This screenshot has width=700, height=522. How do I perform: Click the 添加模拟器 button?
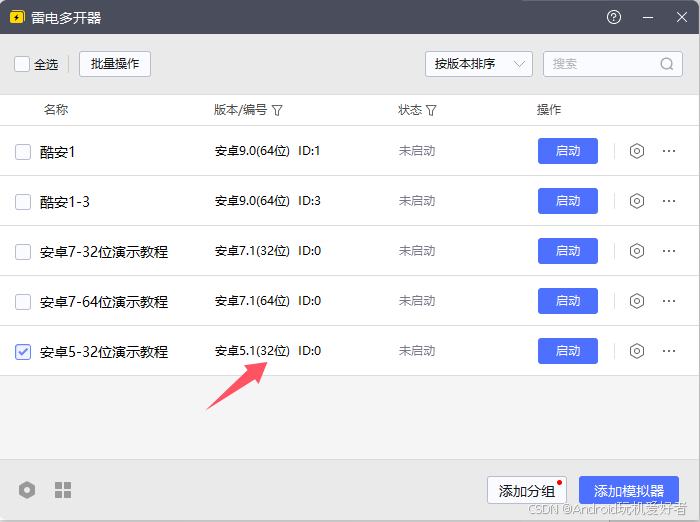coord(629,490)
